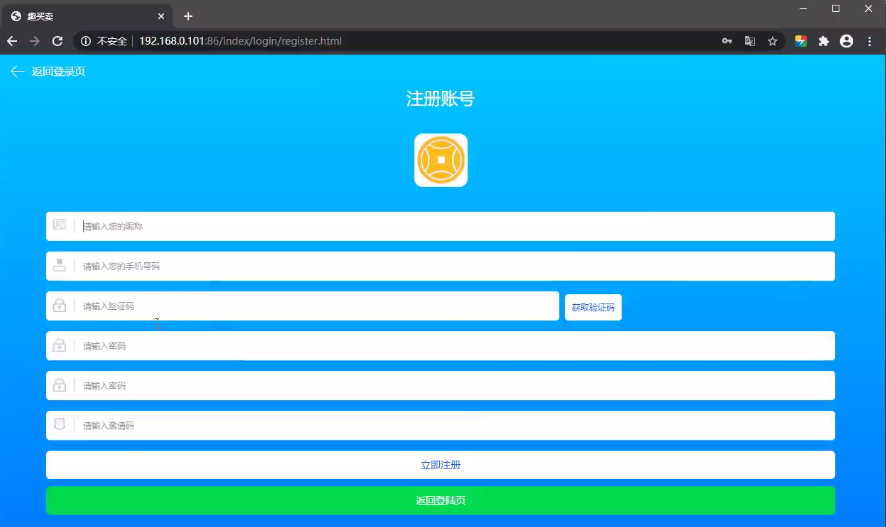Click the nickname field's card icon
Screen dimensions: 886x527
point(60,225)
